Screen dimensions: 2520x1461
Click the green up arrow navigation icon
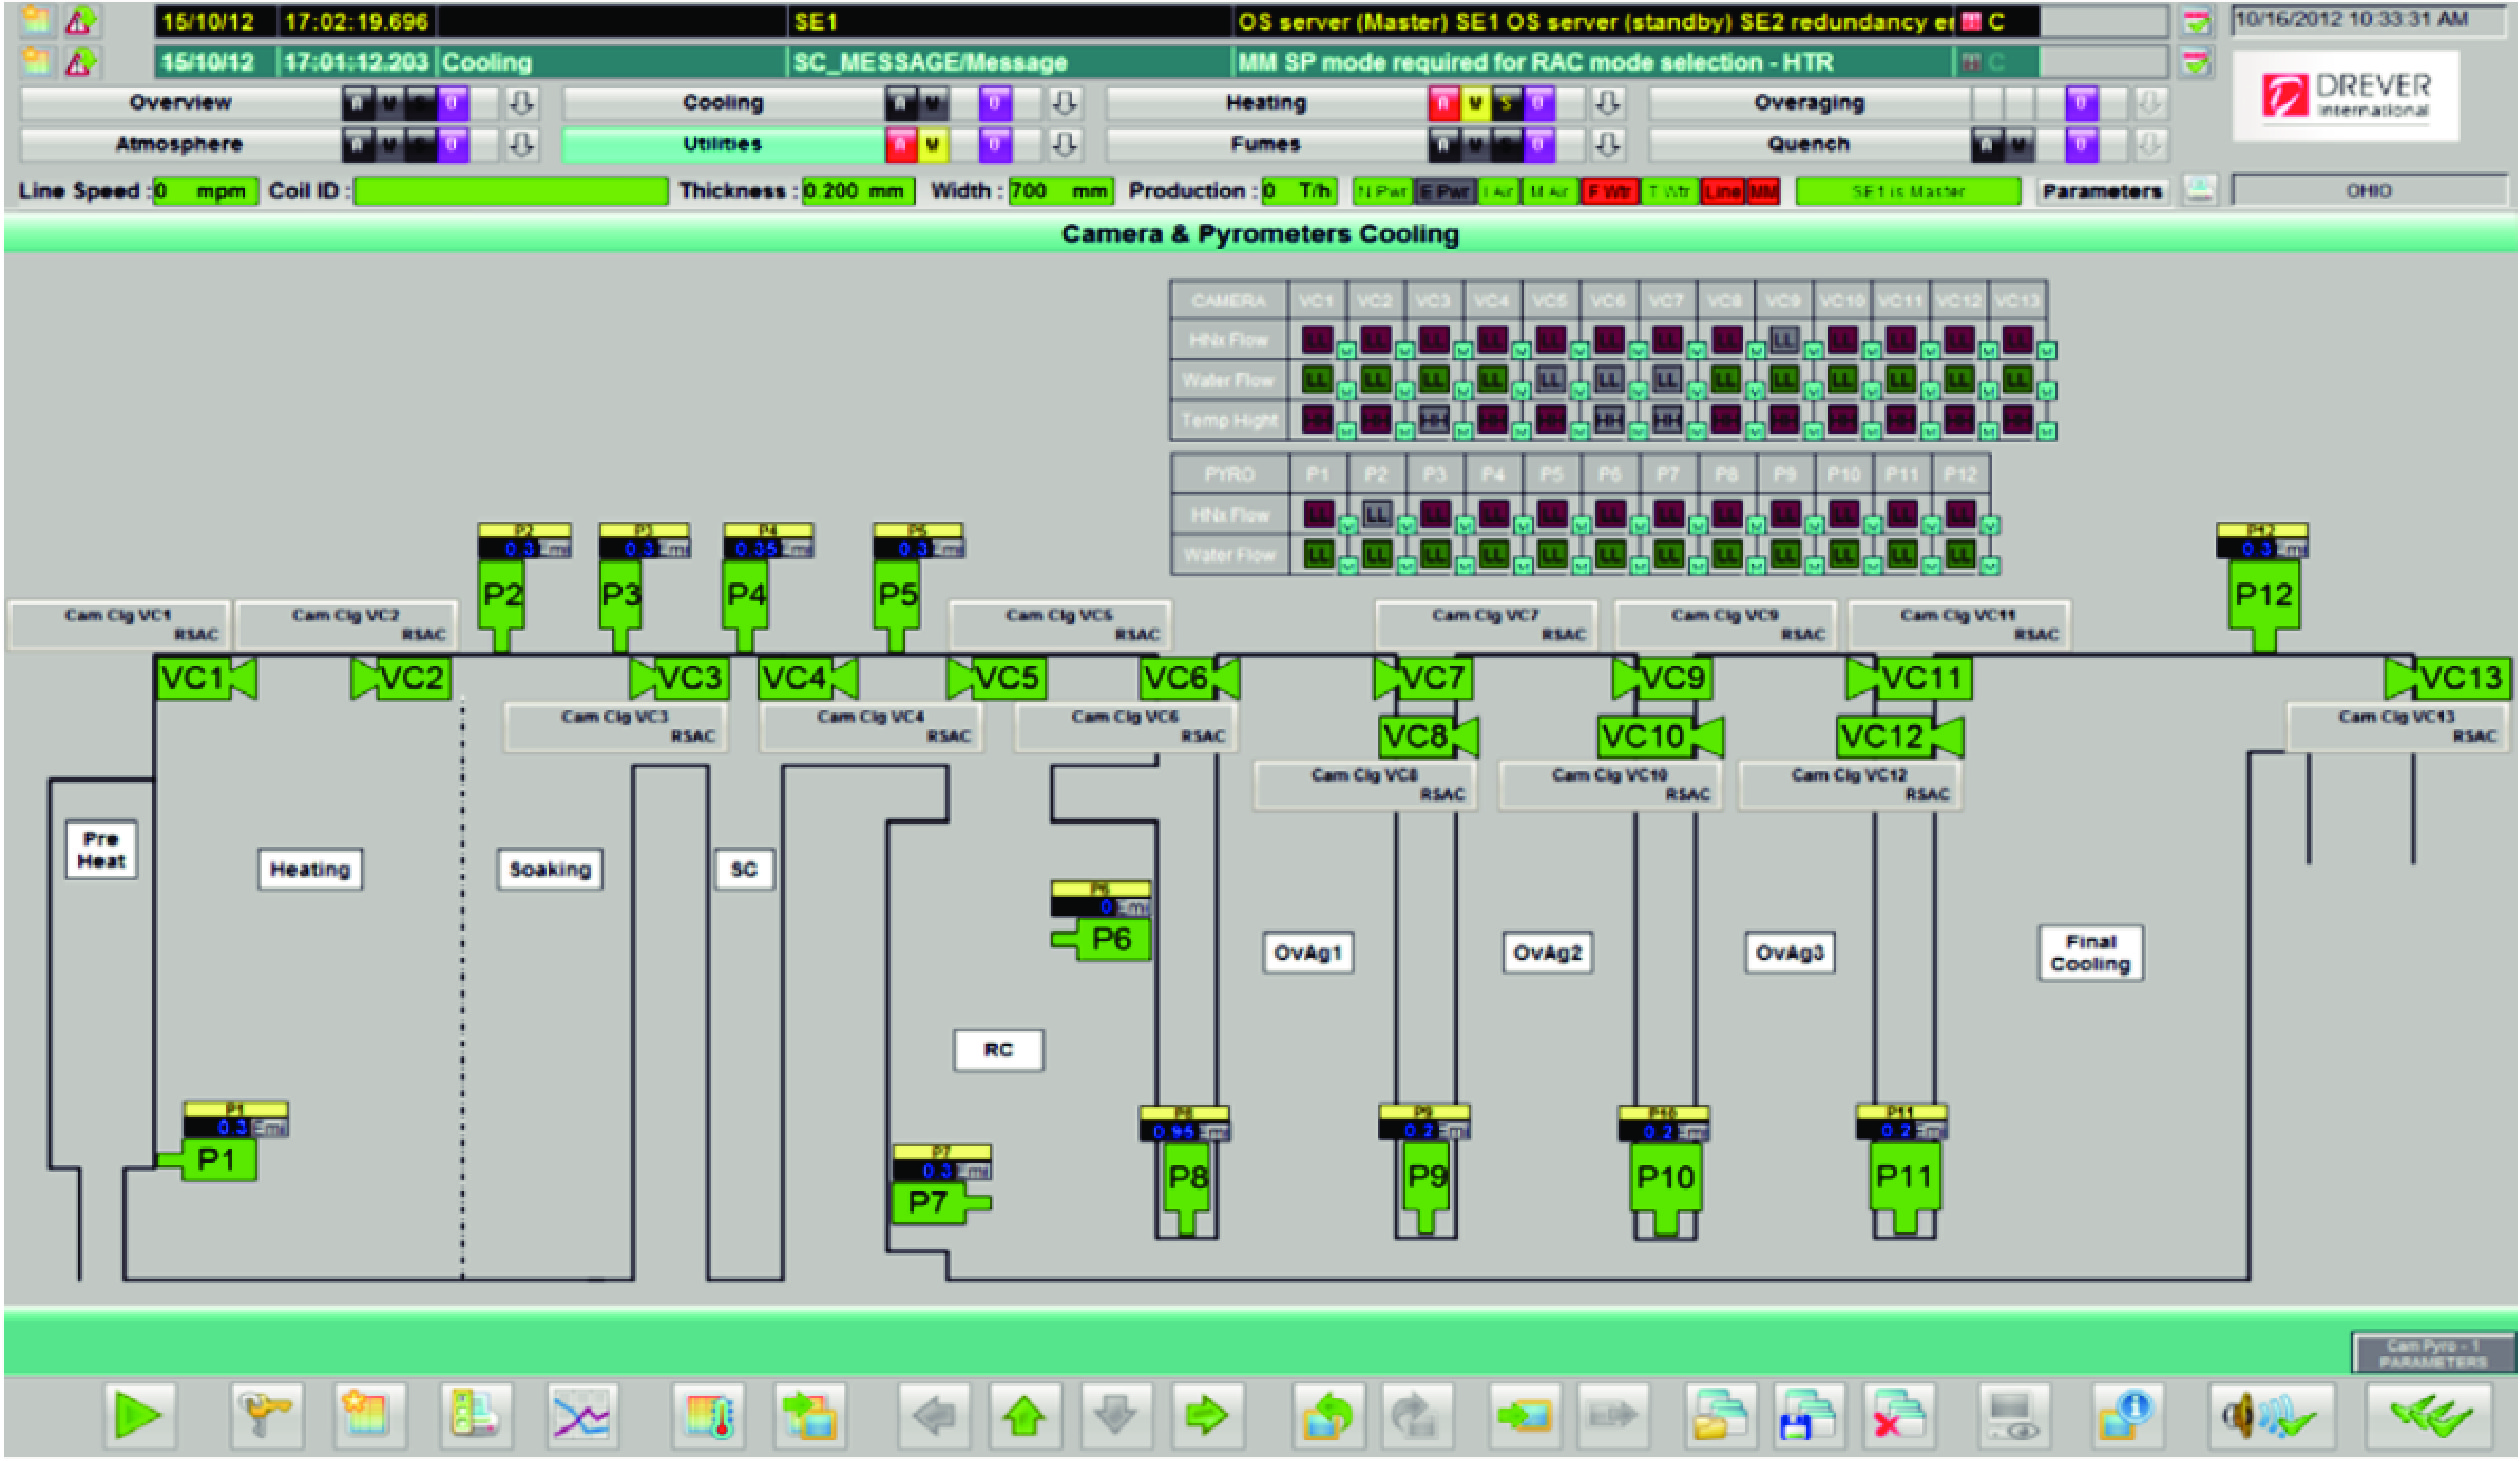[1024, 1415]
